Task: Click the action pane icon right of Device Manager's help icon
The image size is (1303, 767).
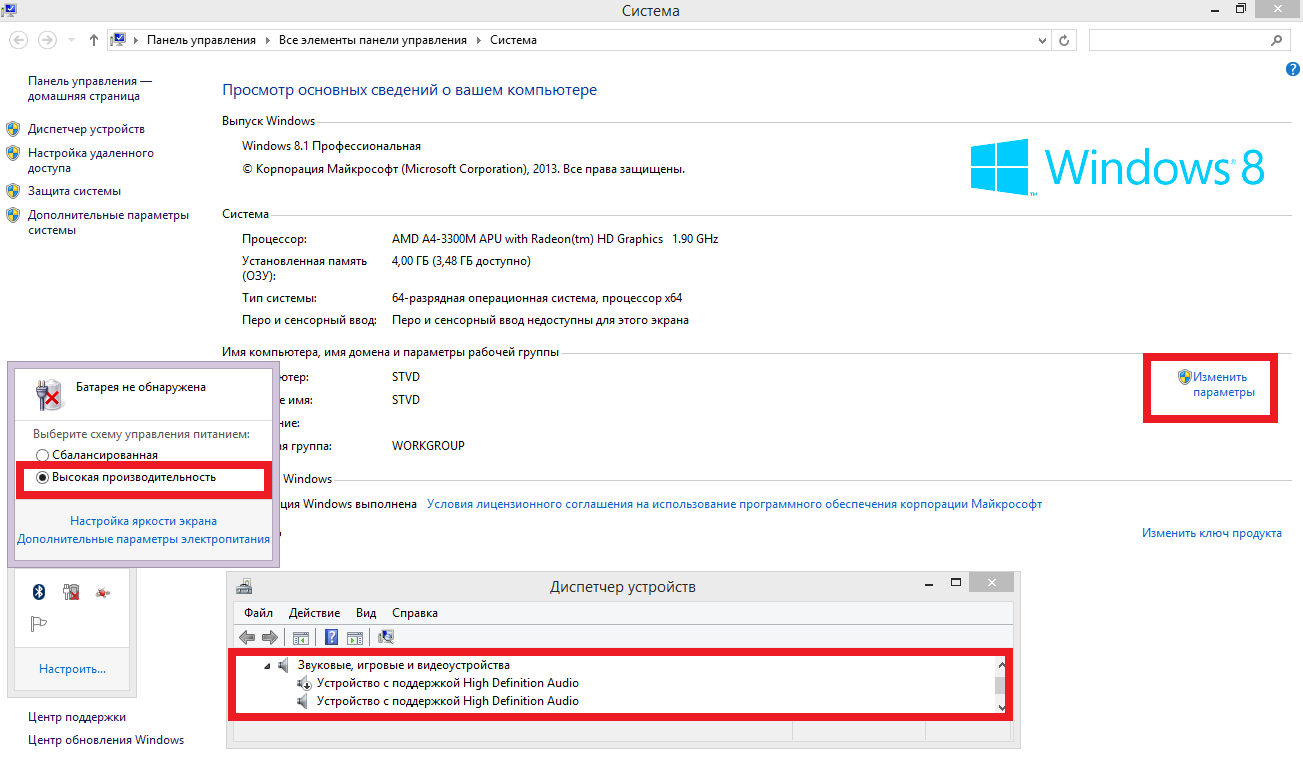Action: (x=354, y=637)
